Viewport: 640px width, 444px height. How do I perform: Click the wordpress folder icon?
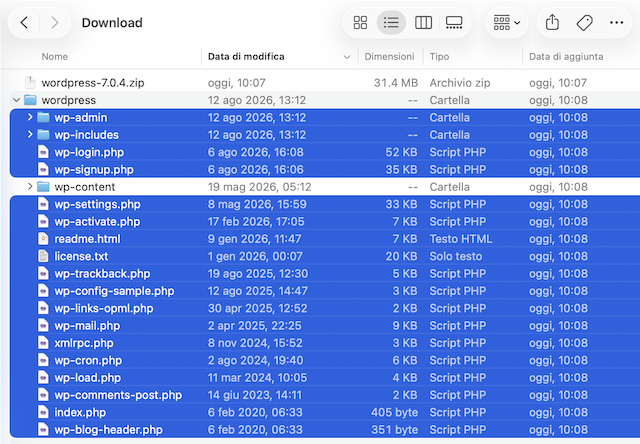(x=30, y=100)
